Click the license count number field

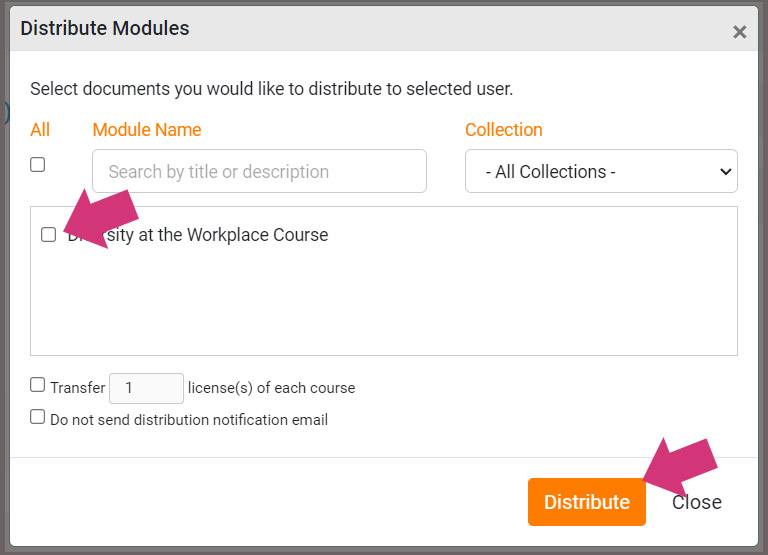[x=146, y=388]
